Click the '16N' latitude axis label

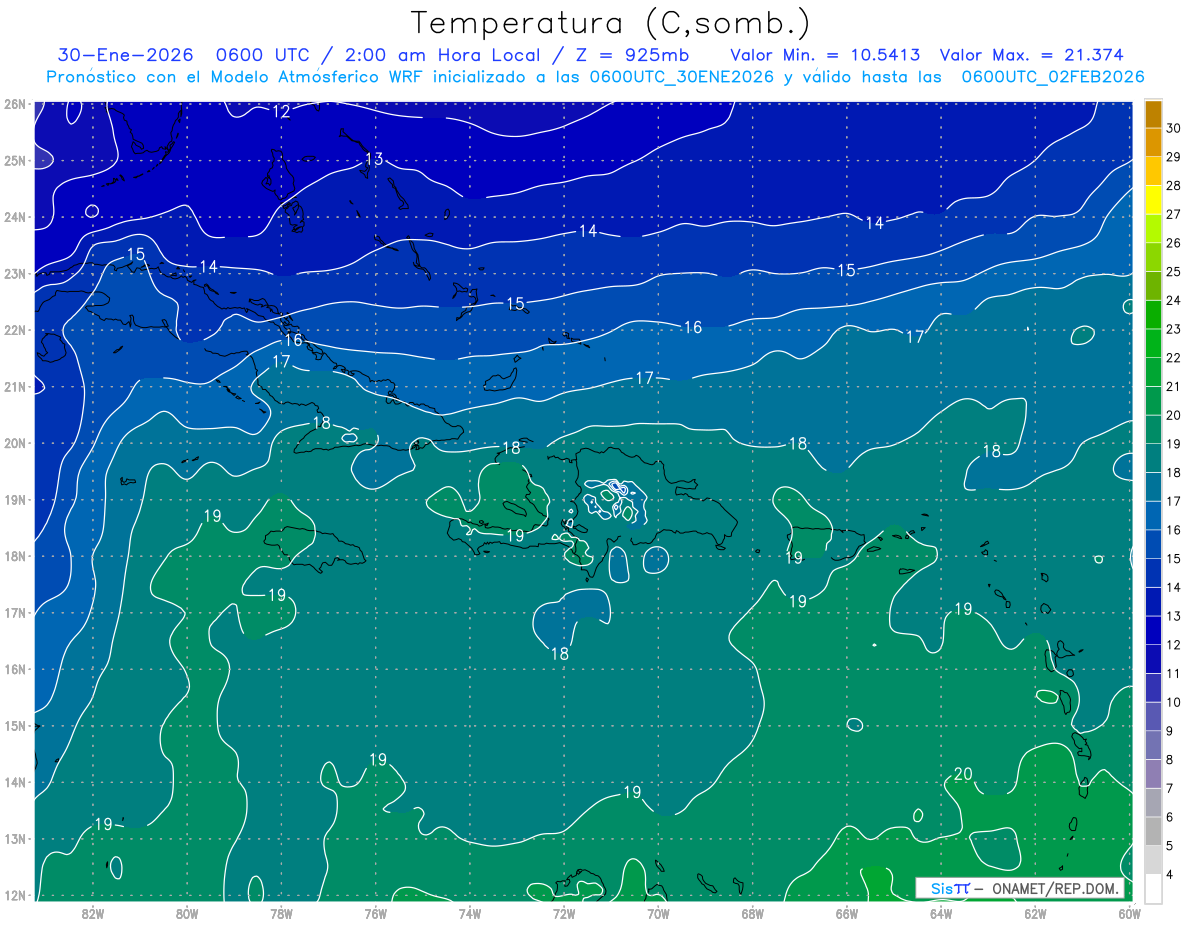14,669
